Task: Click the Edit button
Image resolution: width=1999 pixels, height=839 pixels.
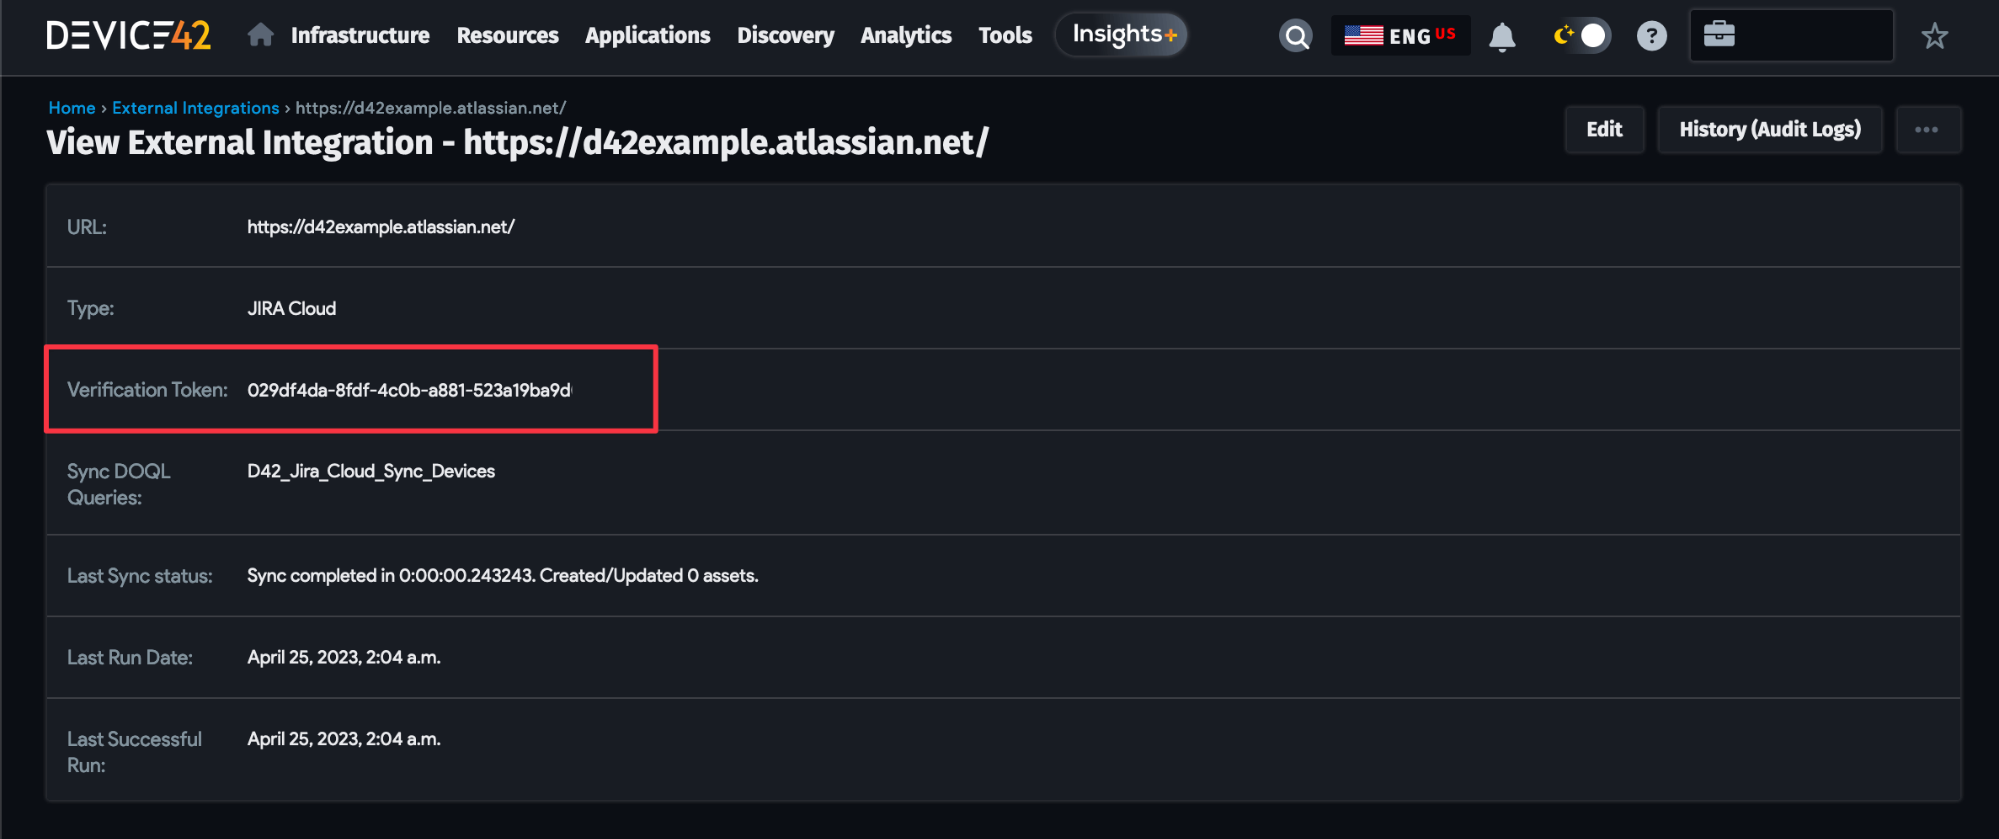Action: point(1604,130)
